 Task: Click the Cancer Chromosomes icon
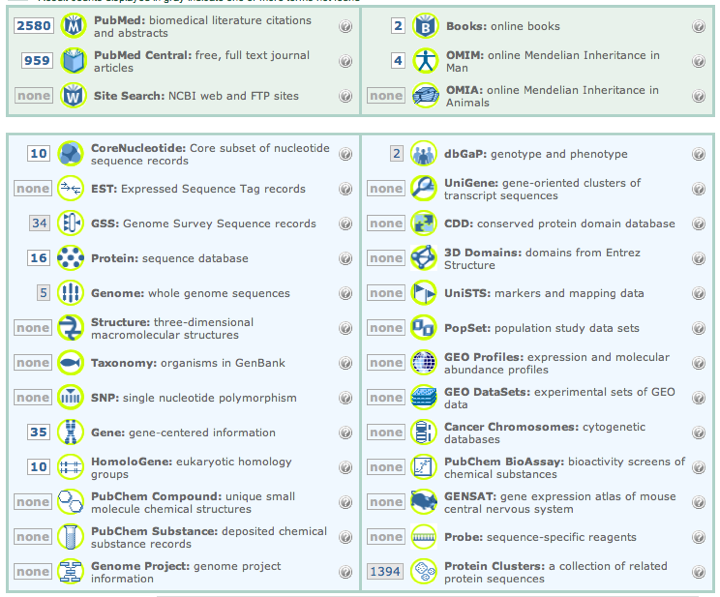pyautogui.click(x=424, y=432)
